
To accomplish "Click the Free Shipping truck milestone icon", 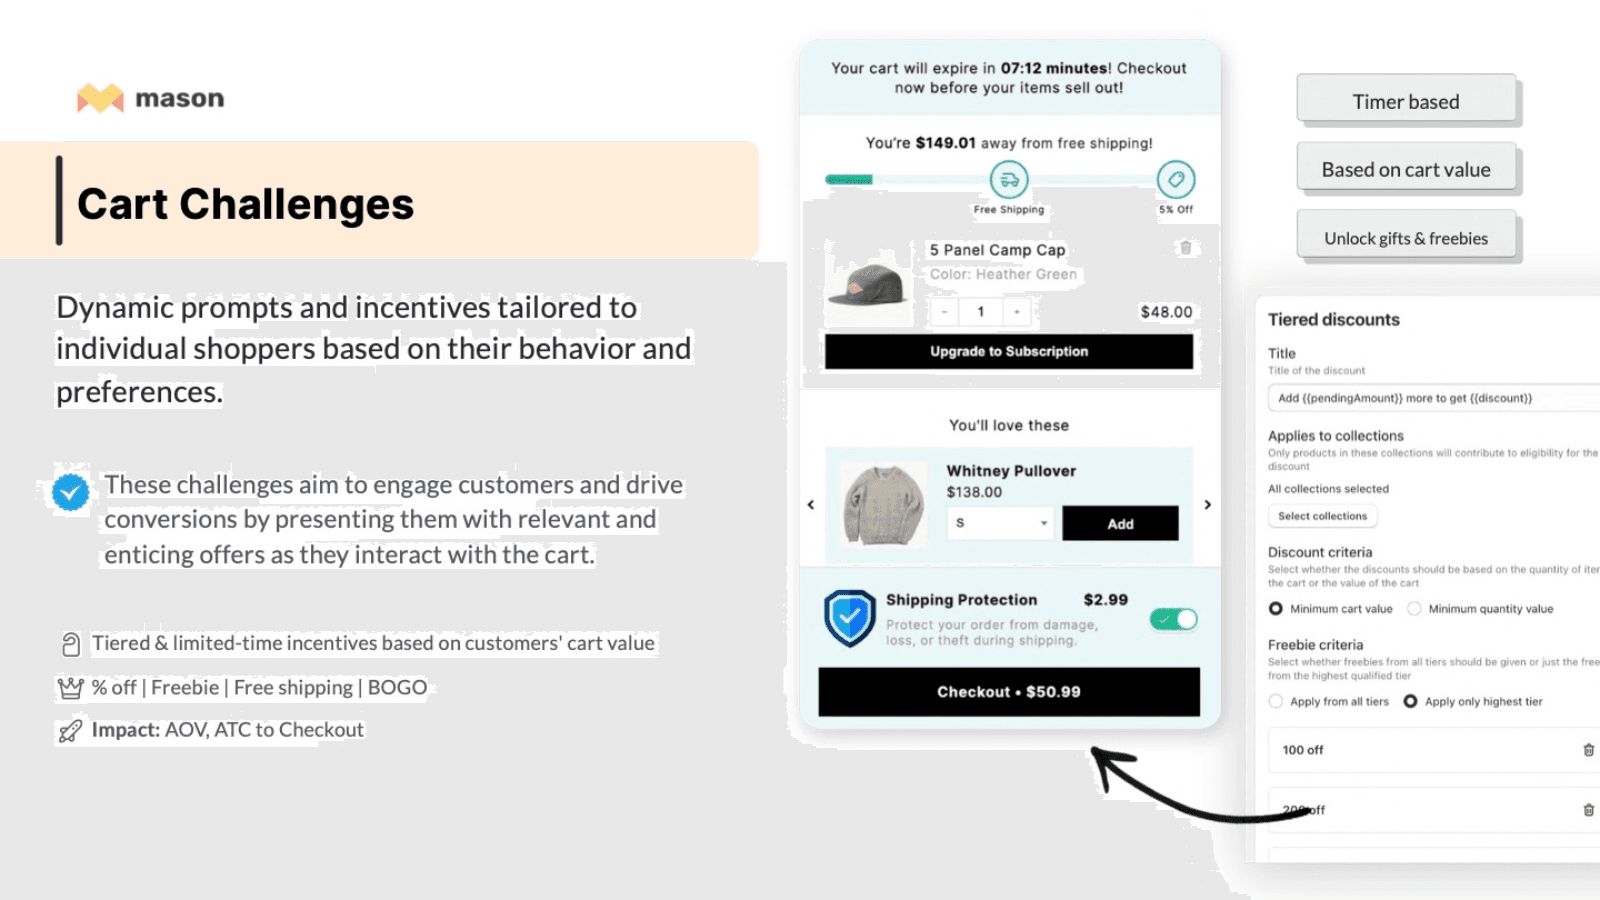I will point(1009,180).
